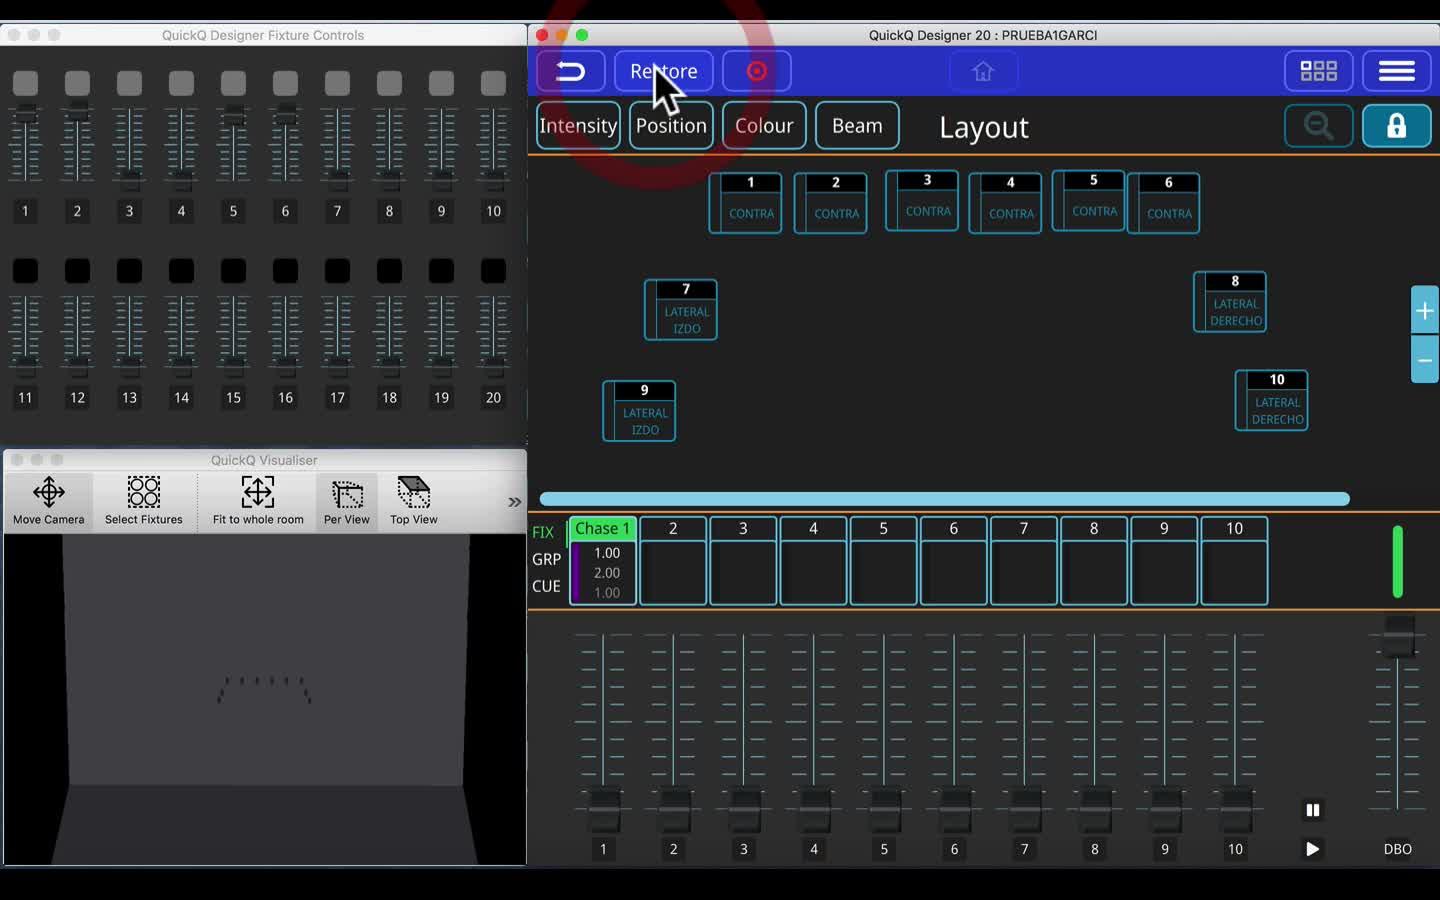This screenshot has height=900, width=1440.
Task: Zoom out with minus button
Action: point(1425,360)
